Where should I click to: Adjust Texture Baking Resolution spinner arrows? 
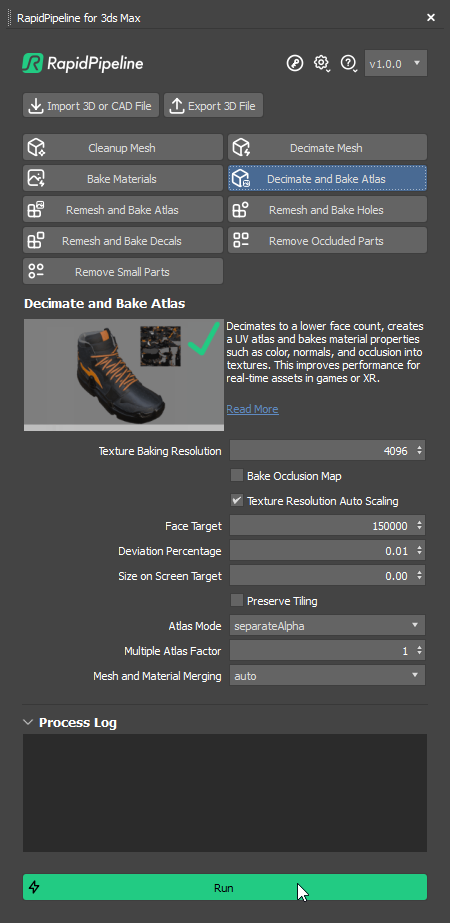tap(419, 451)
